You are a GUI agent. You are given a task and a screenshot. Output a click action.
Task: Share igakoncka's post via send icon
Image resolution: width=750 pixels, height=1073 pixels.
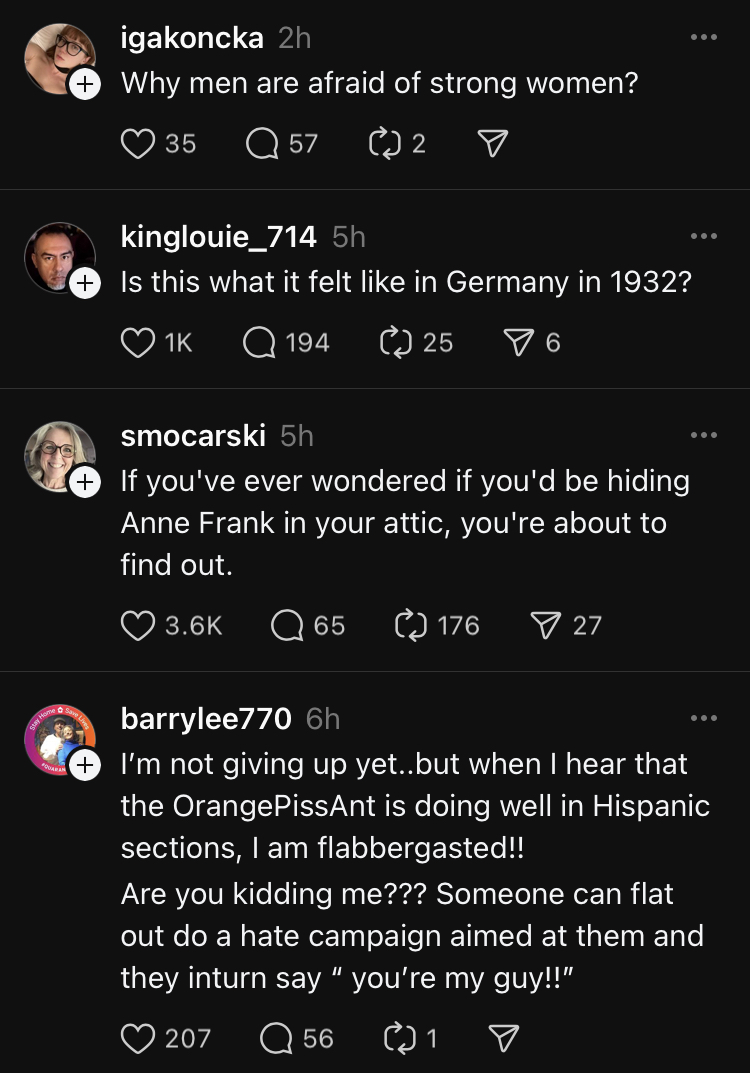(x=489, y=145)
